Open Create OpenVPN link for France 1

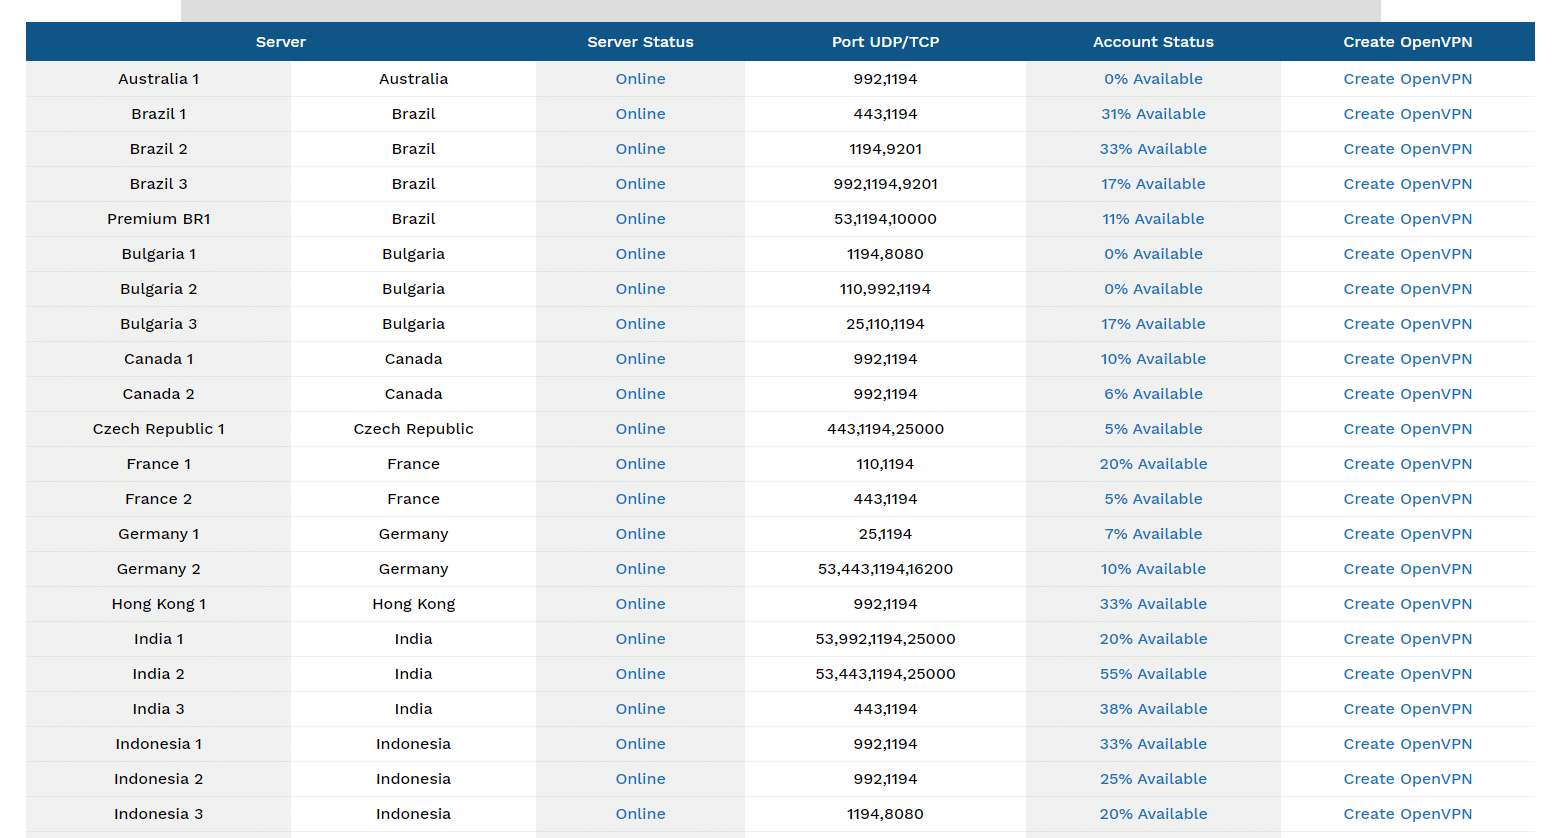point(1407,464)
